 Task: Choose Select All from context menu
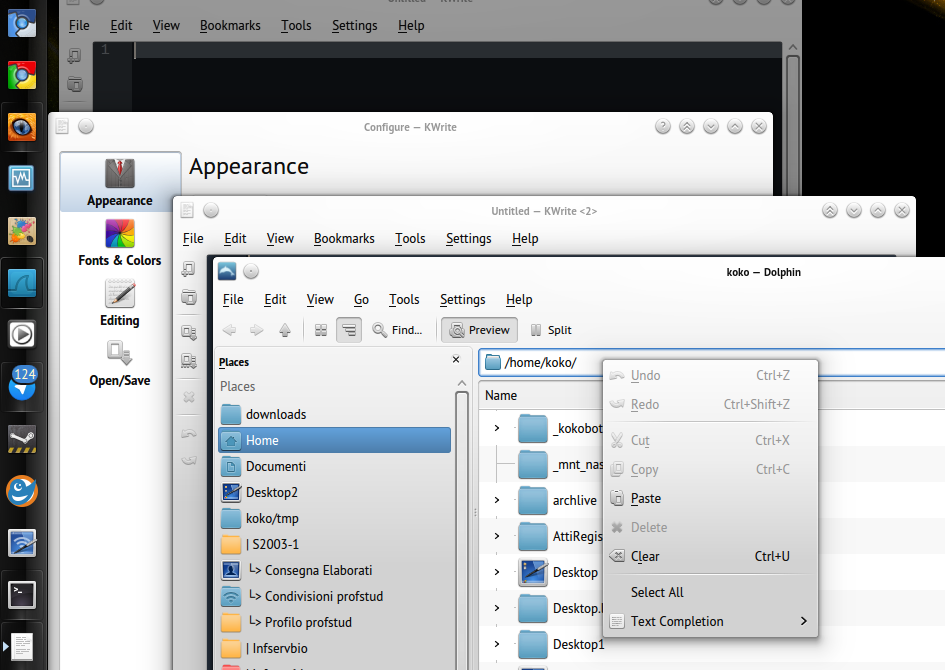point(710,592)
